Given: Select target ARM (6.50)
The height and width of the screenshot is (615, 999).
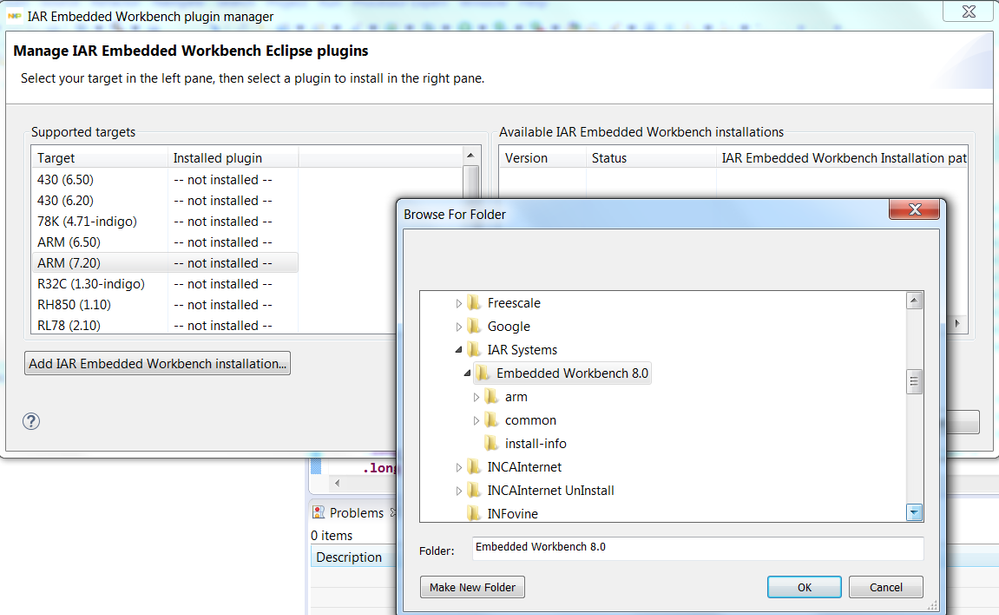Looking at the screenshot, I should (68, 242).
